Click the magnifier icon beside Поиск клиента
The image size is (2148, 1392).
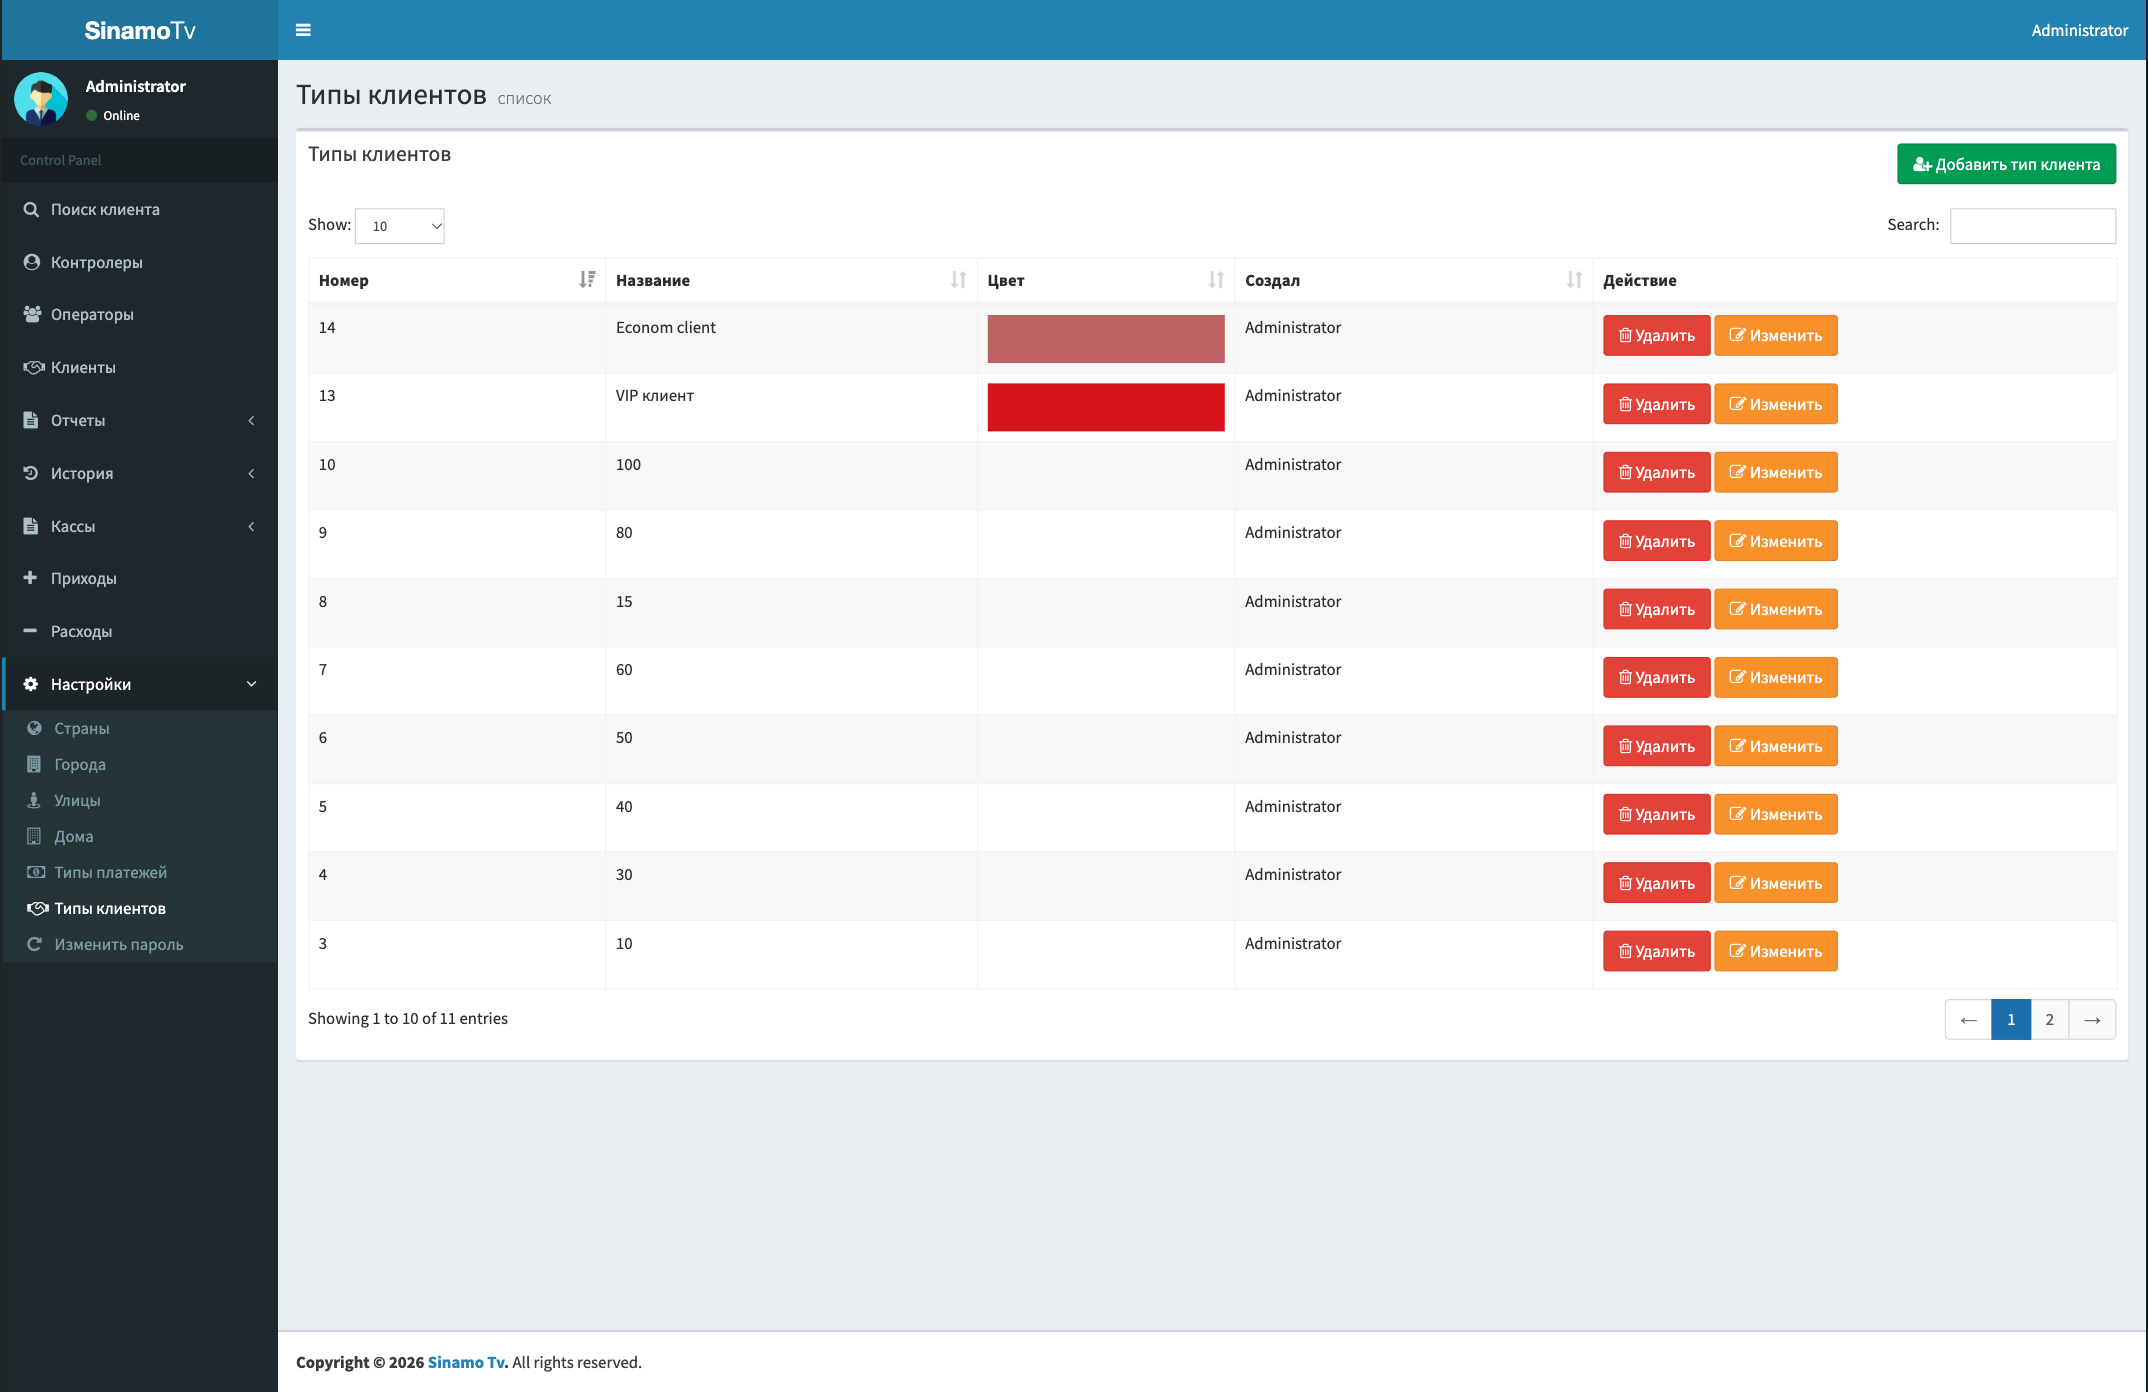tap(31, 209)
